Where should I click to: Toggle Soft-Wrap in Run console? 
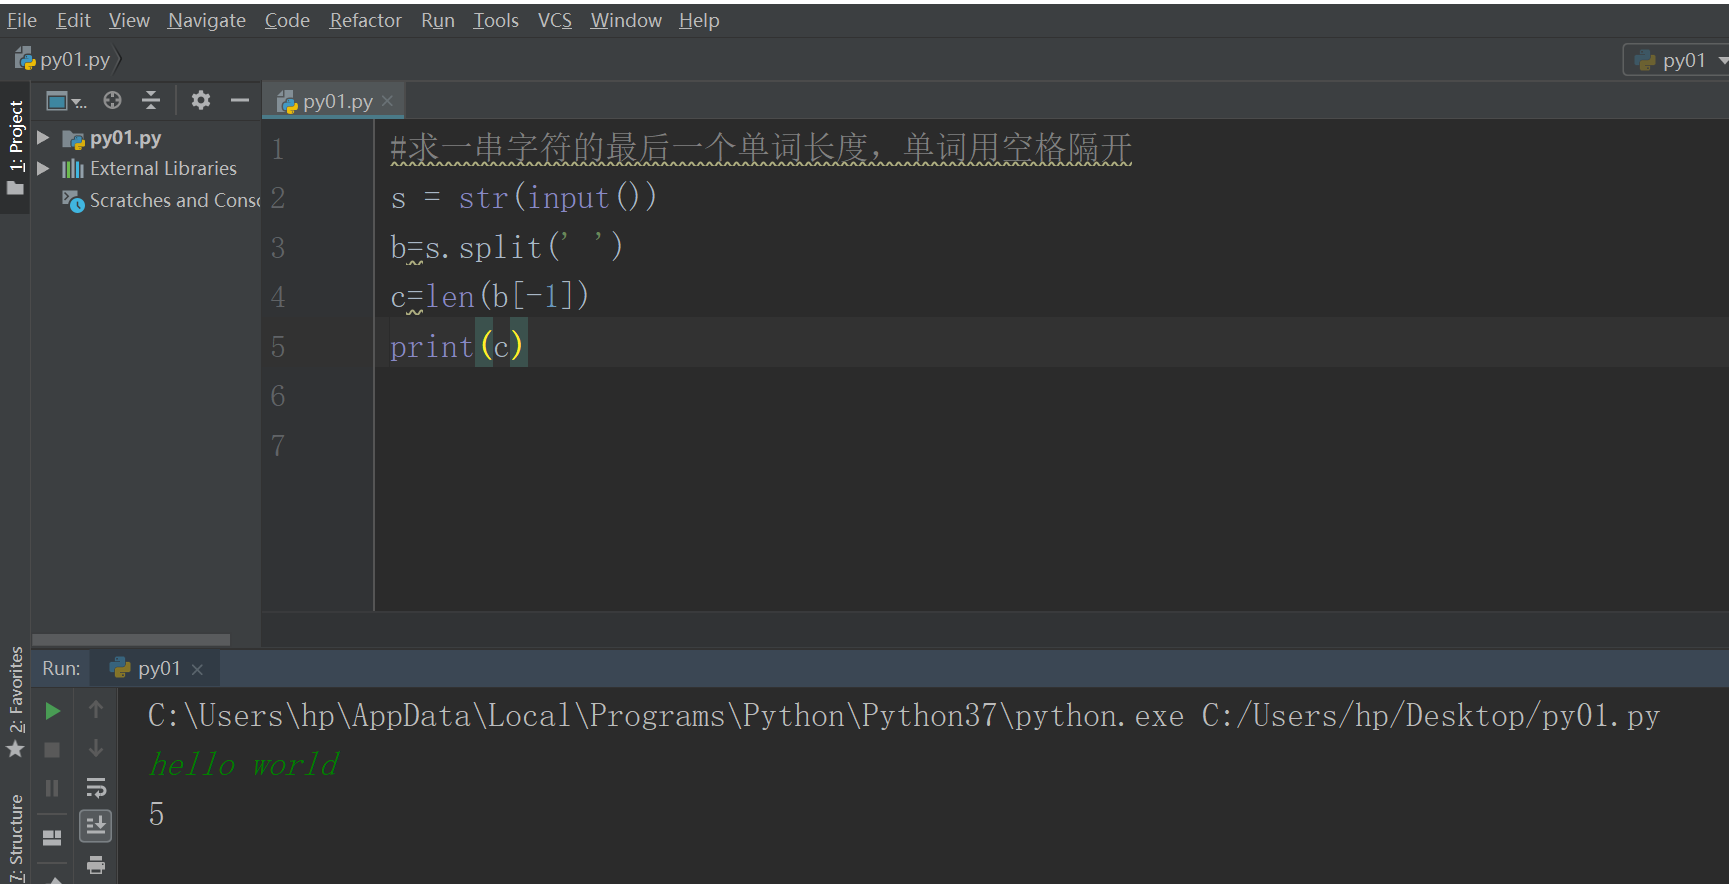(96, 787)
